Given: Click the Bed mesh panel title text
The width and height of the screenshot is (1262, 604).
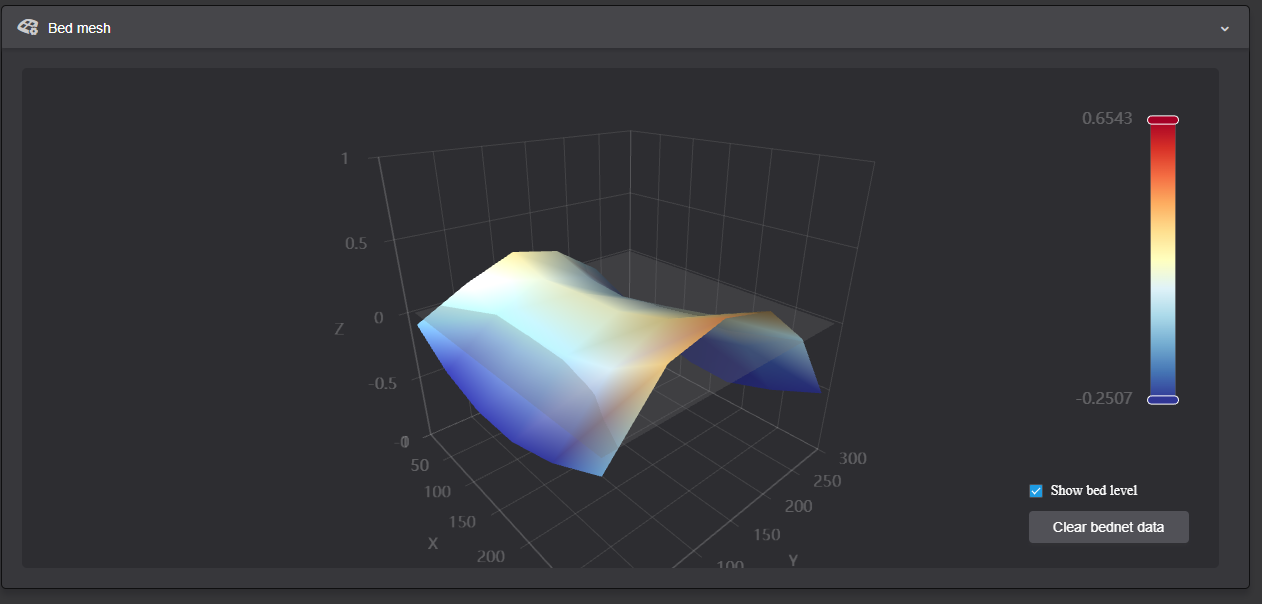Looking at the screenshot, I should [79, 28].
